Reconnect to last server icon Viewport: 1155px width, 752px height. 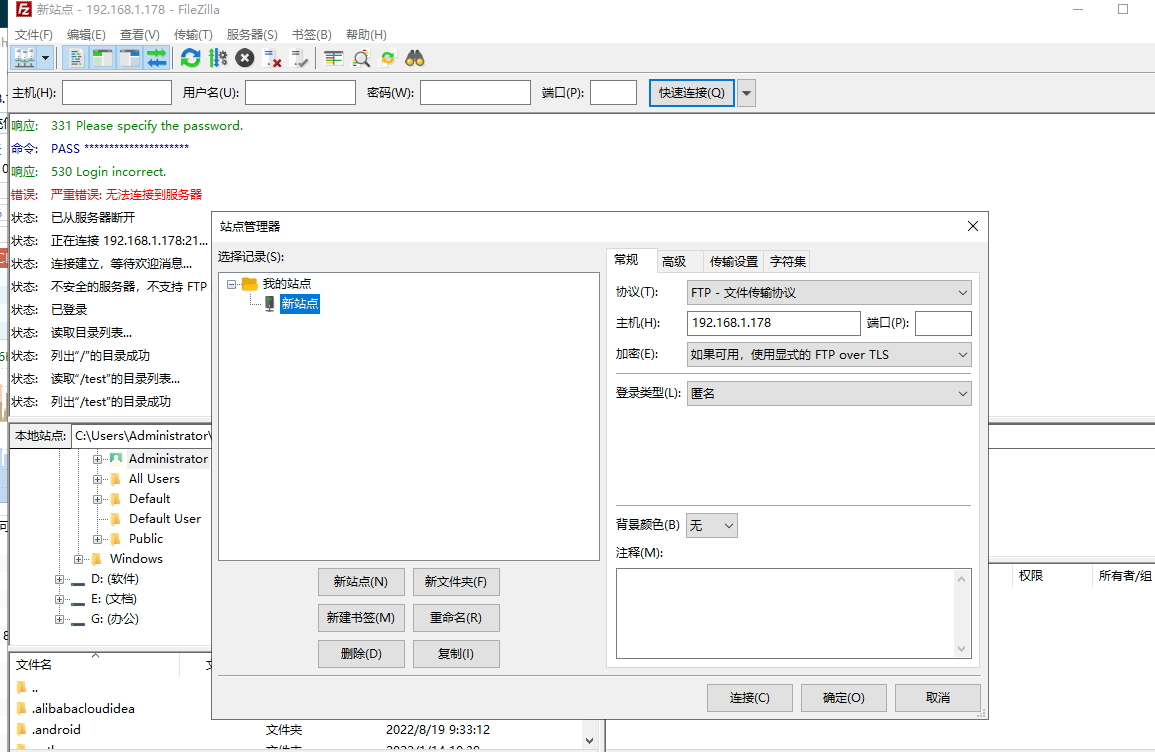click(299, 58)
